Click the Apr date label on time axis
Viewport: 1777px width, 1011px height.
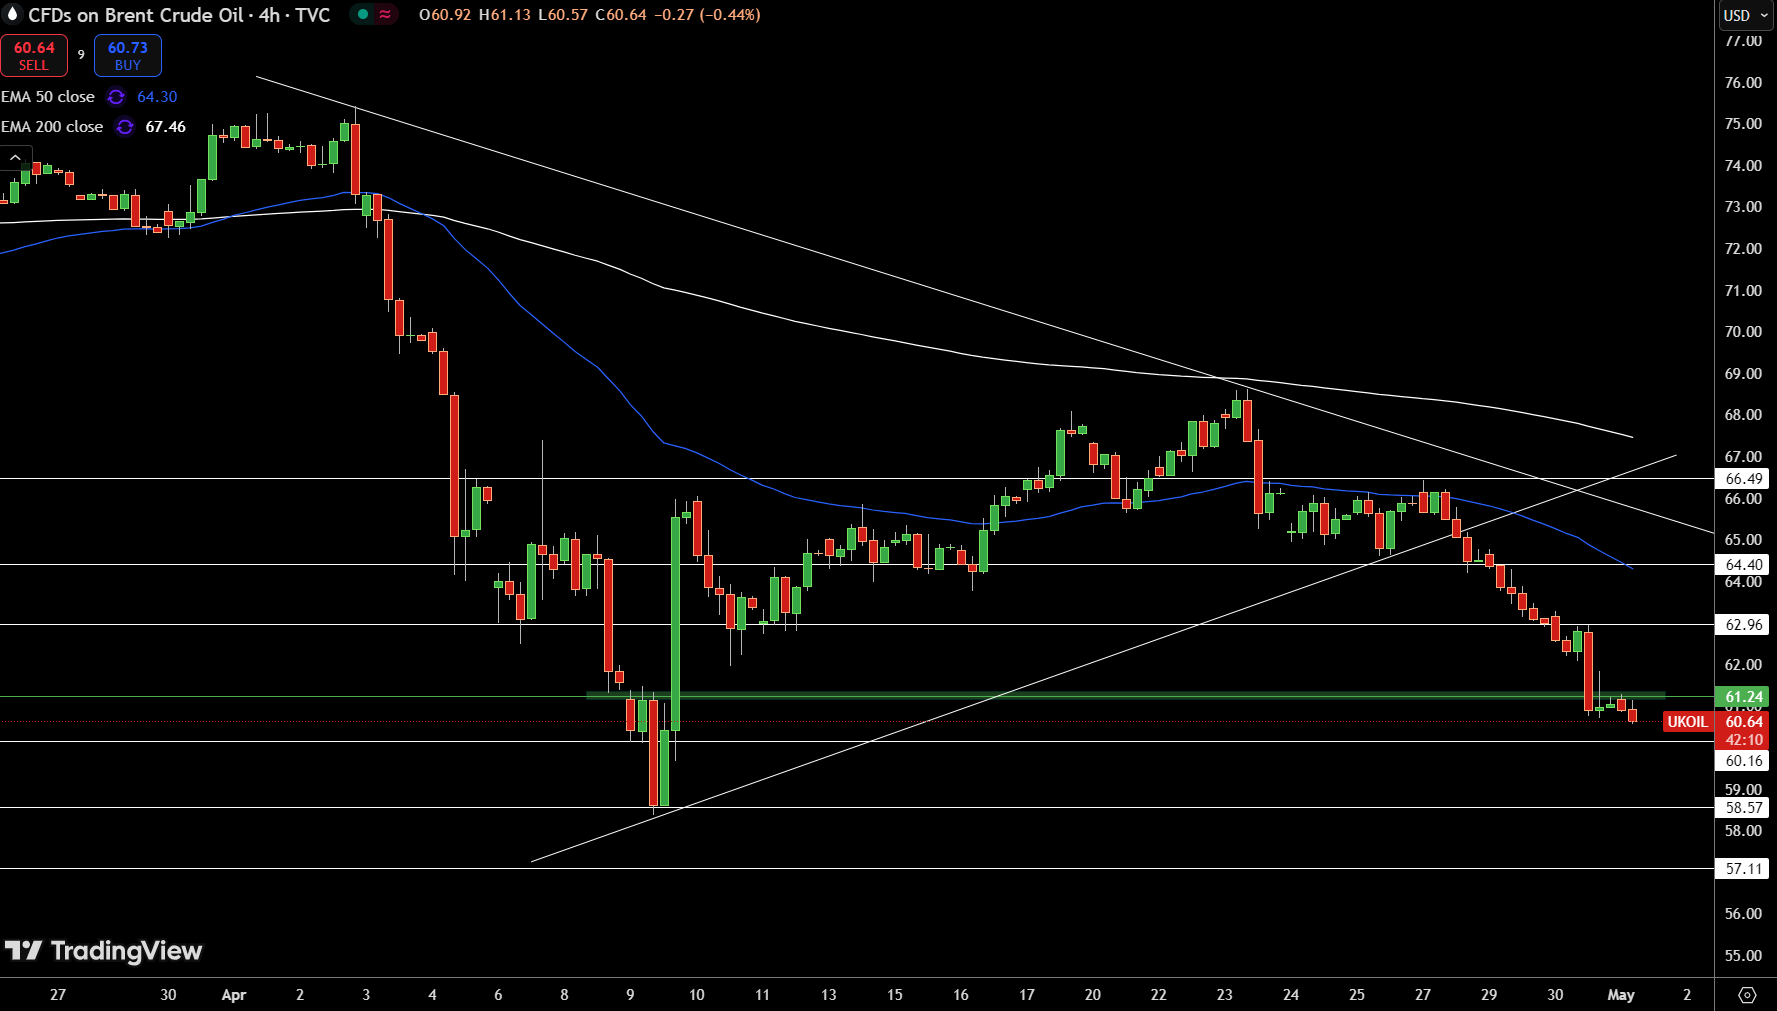click(x=233, y=995)
